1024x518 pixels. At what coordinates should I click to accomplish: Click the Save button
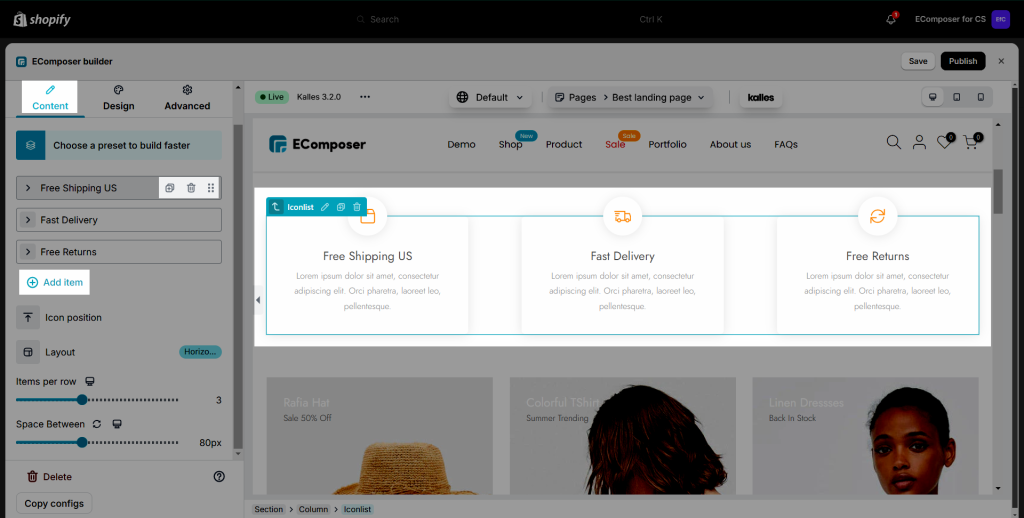coord(918,61)
